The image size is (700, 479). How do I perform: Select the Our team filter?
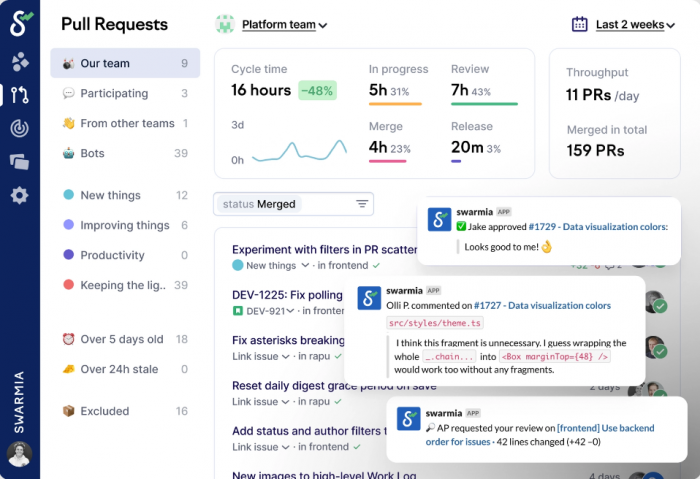[125, 63]
